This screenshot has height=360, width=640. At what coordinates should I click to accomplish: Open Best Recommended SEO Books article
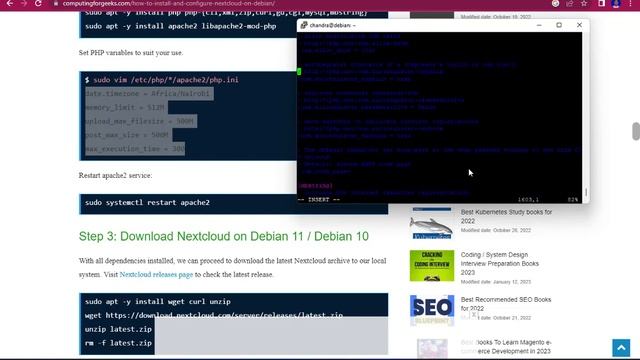point(506,304)
